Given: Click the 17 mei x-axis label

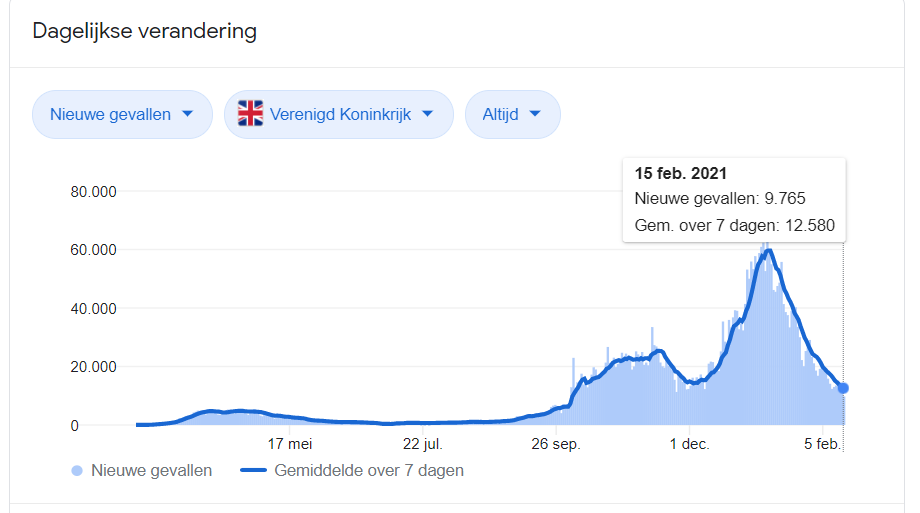Looking at the screenshot, I should tap(290, 444).
